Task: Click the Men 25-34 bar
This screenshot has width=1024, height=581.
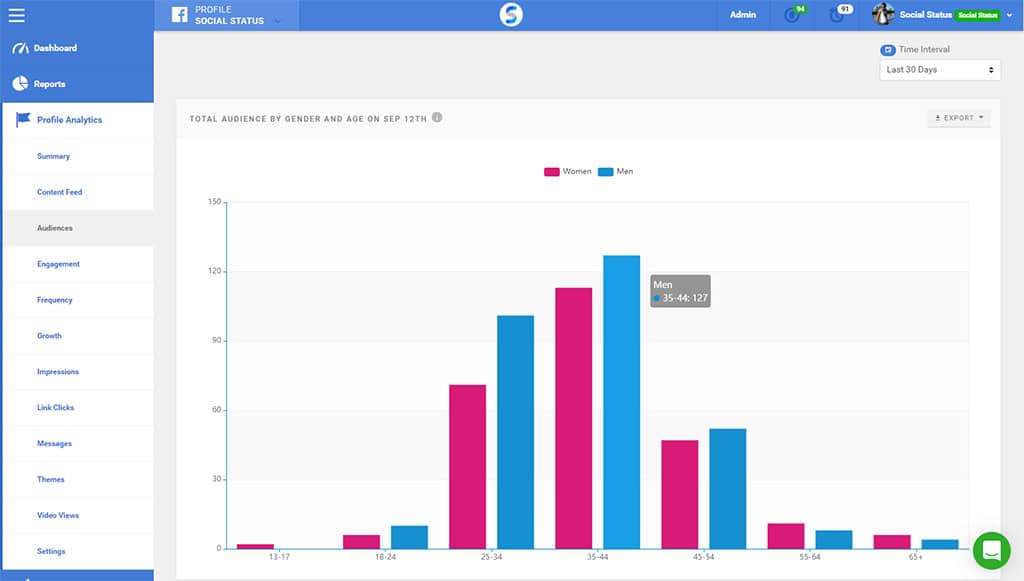Action: pos(515,432)
